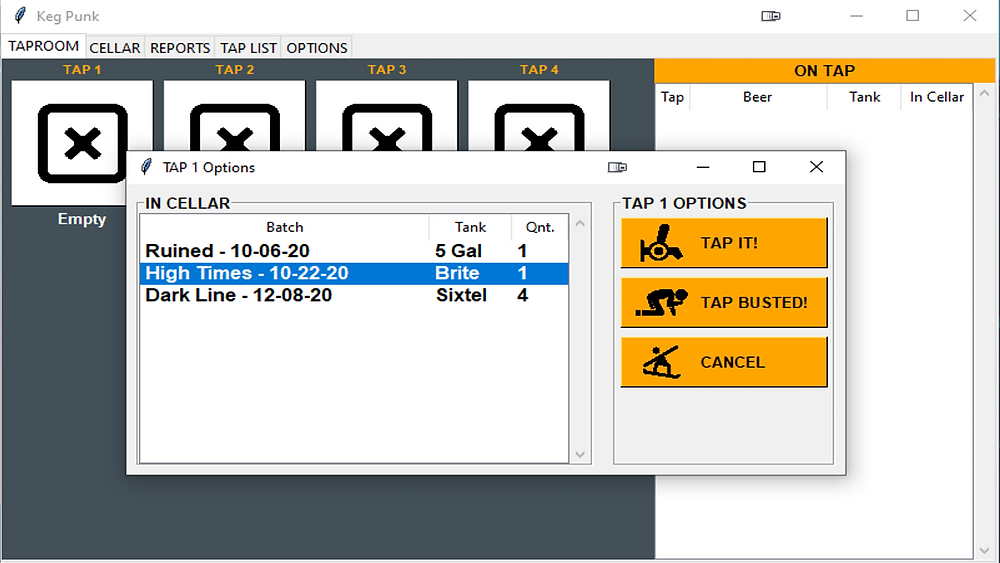Select the empty TAP 3 keg icon
Image resolution: width=1000 pixels, height=563 pixels.
tap(386, 115)
